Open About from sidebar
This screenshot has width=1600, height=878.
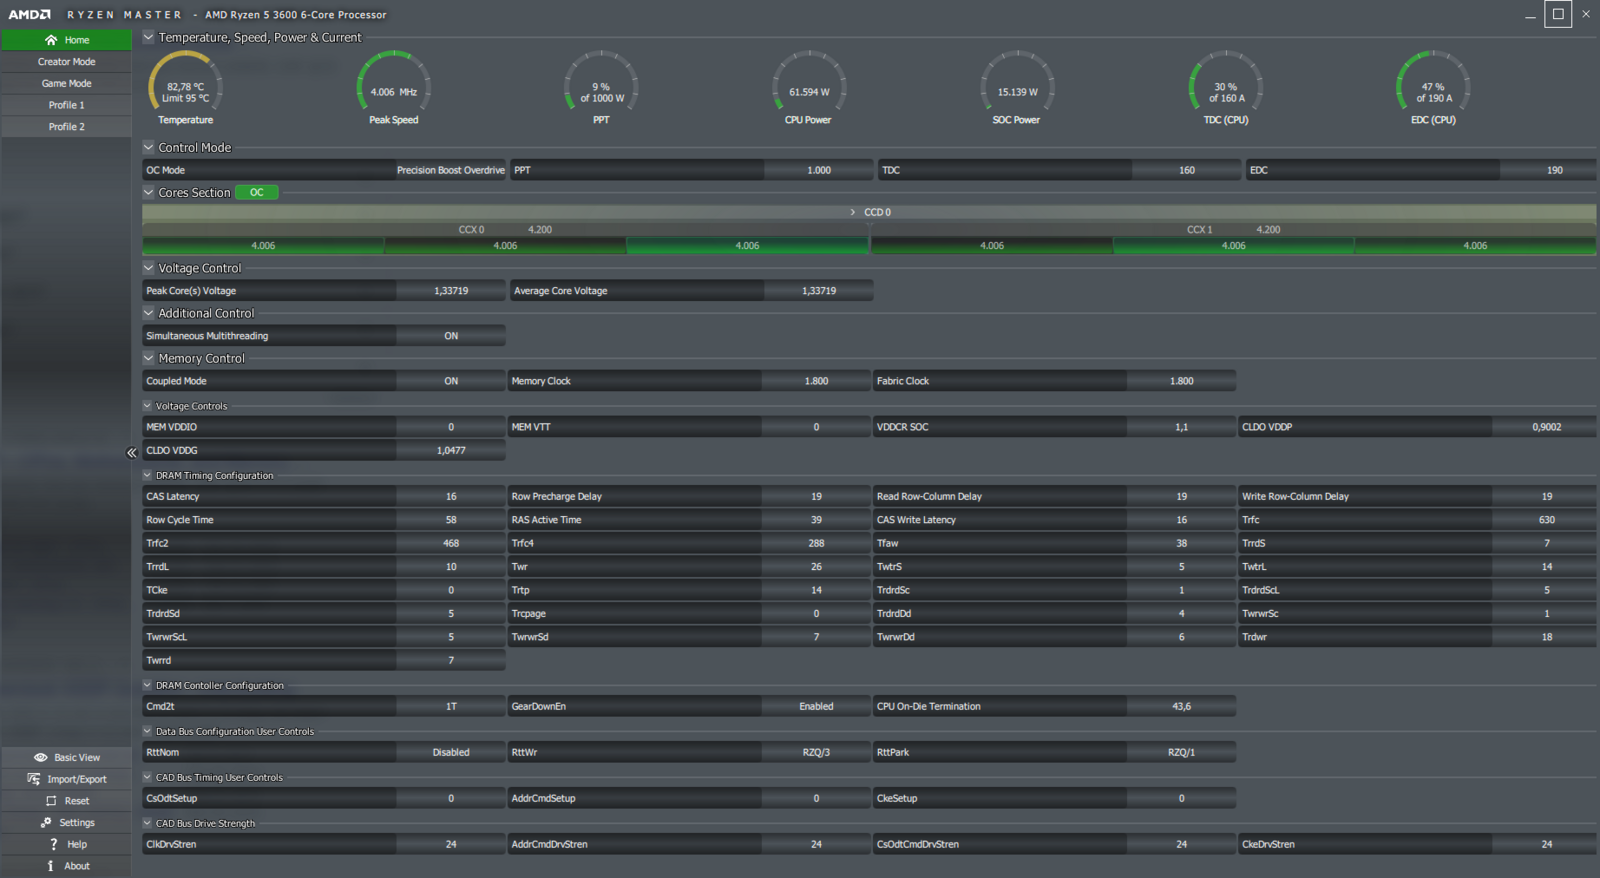coord(66,866)
